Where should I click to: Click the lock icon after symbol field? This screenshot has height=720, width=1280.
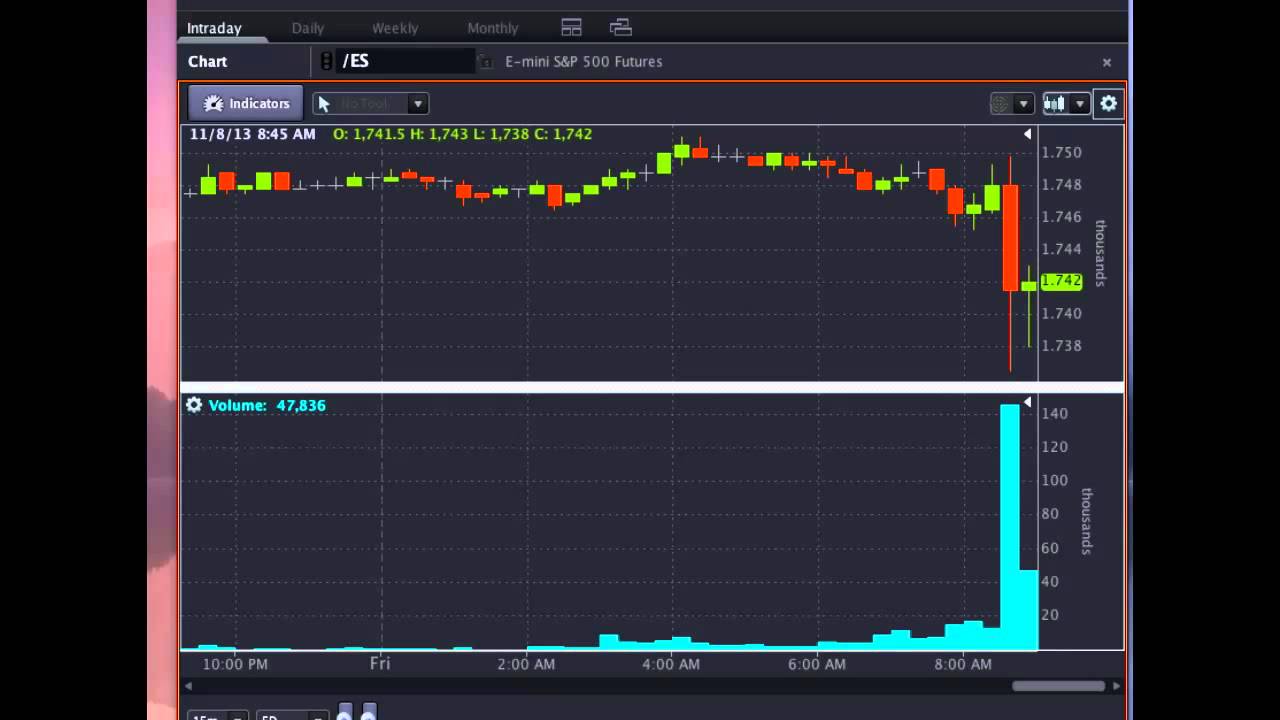pyautogui.click(x=485, y=62)
